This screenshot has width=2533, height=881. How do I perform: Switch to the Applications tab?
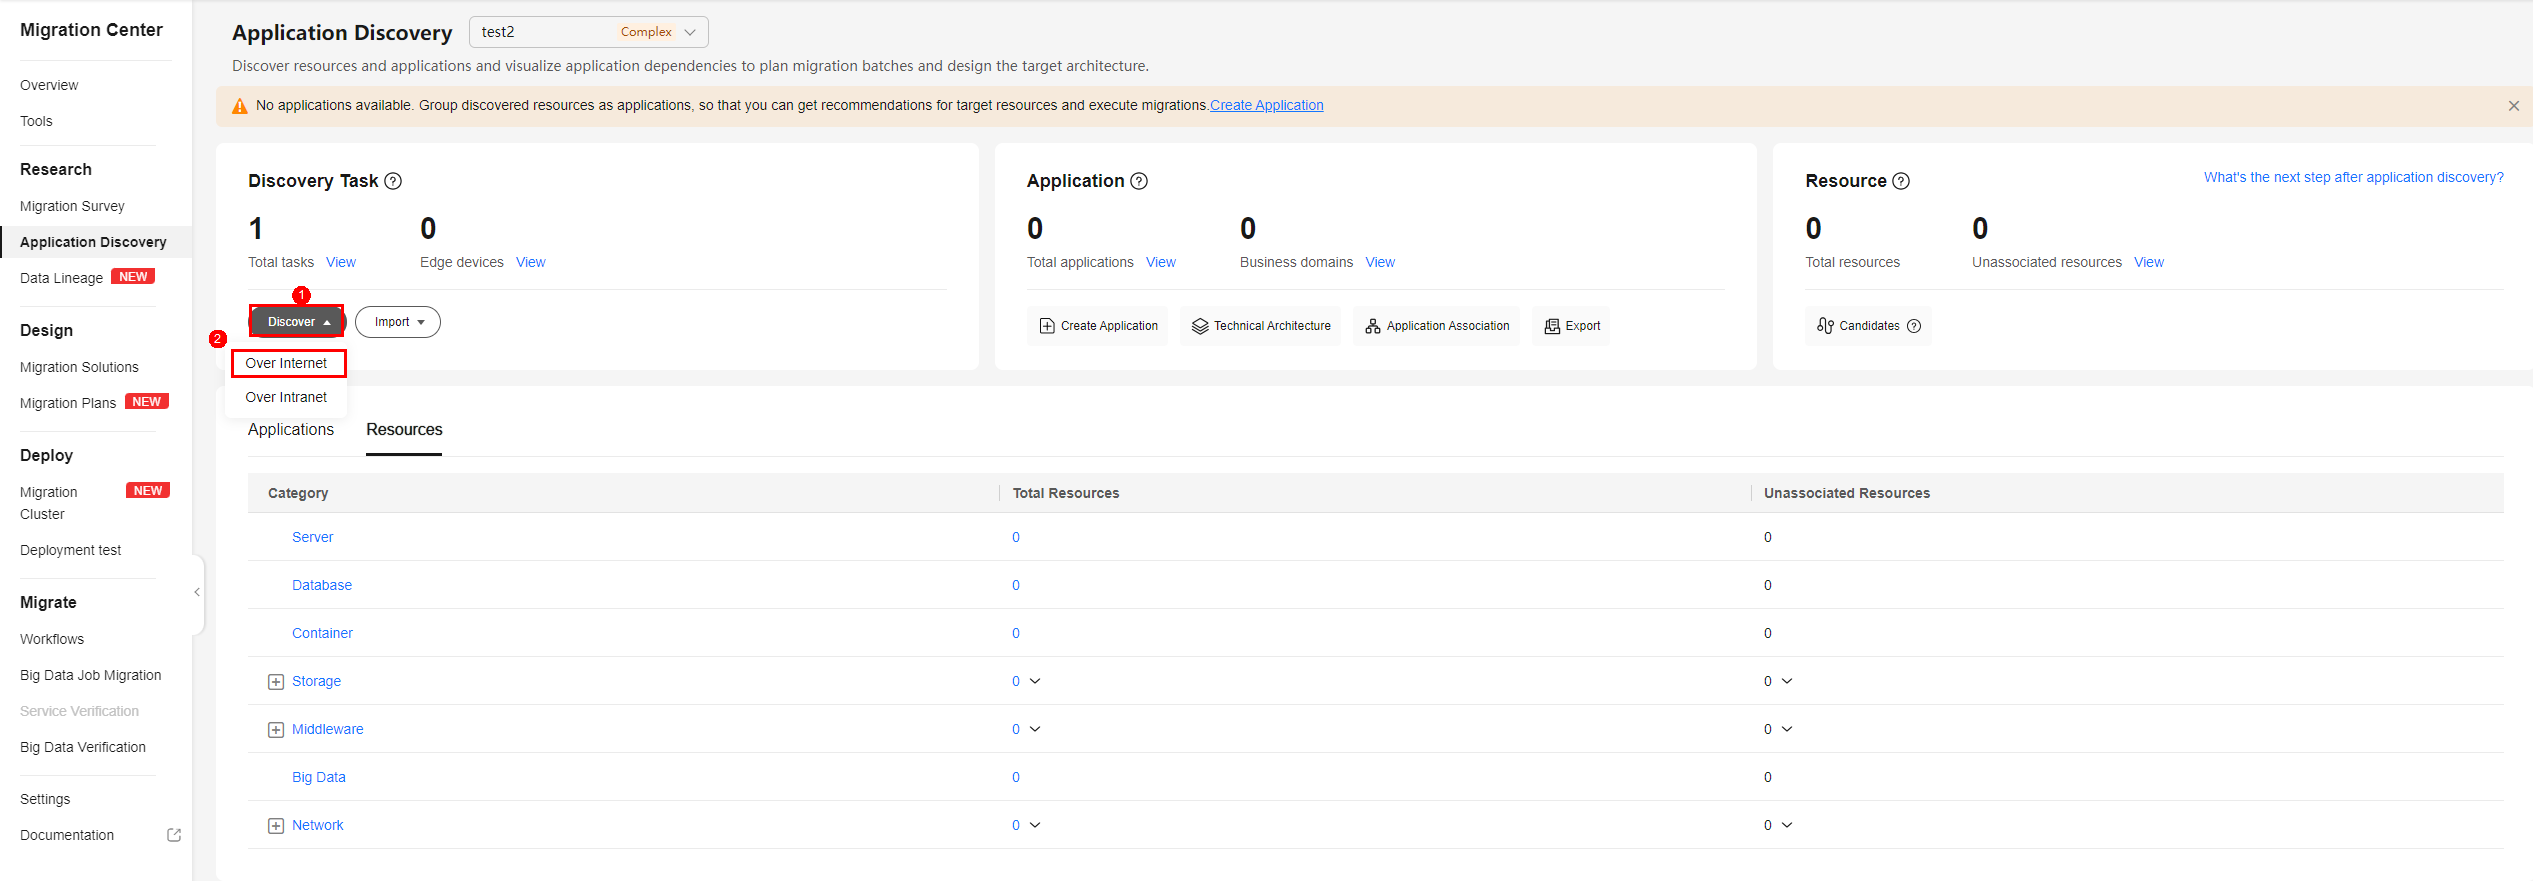pyautogui.click(x=291, y=430)
